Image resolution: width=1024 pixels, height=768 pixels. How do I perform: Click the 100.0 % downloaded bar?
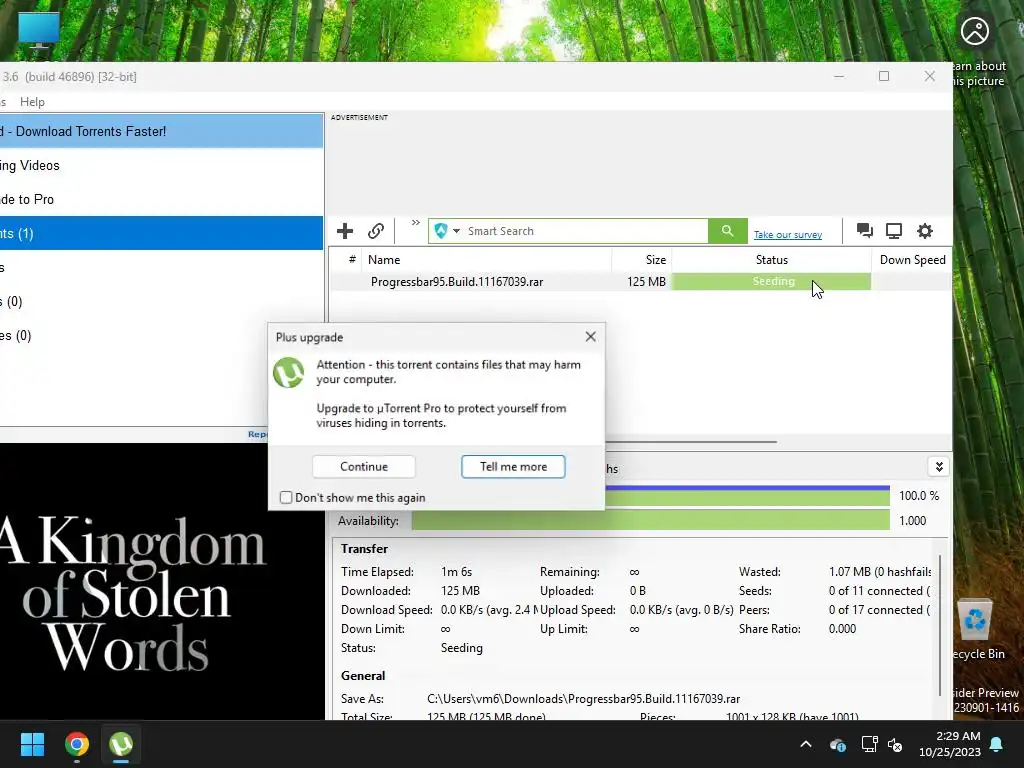click(x=747, y=496)
